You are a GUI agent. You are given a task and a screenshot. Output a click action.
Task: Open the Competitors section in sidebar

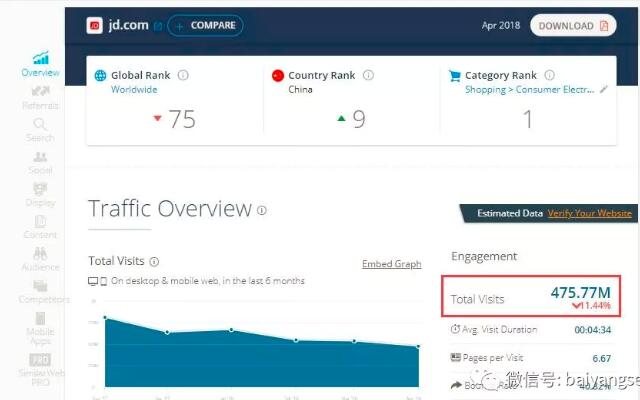40,291
